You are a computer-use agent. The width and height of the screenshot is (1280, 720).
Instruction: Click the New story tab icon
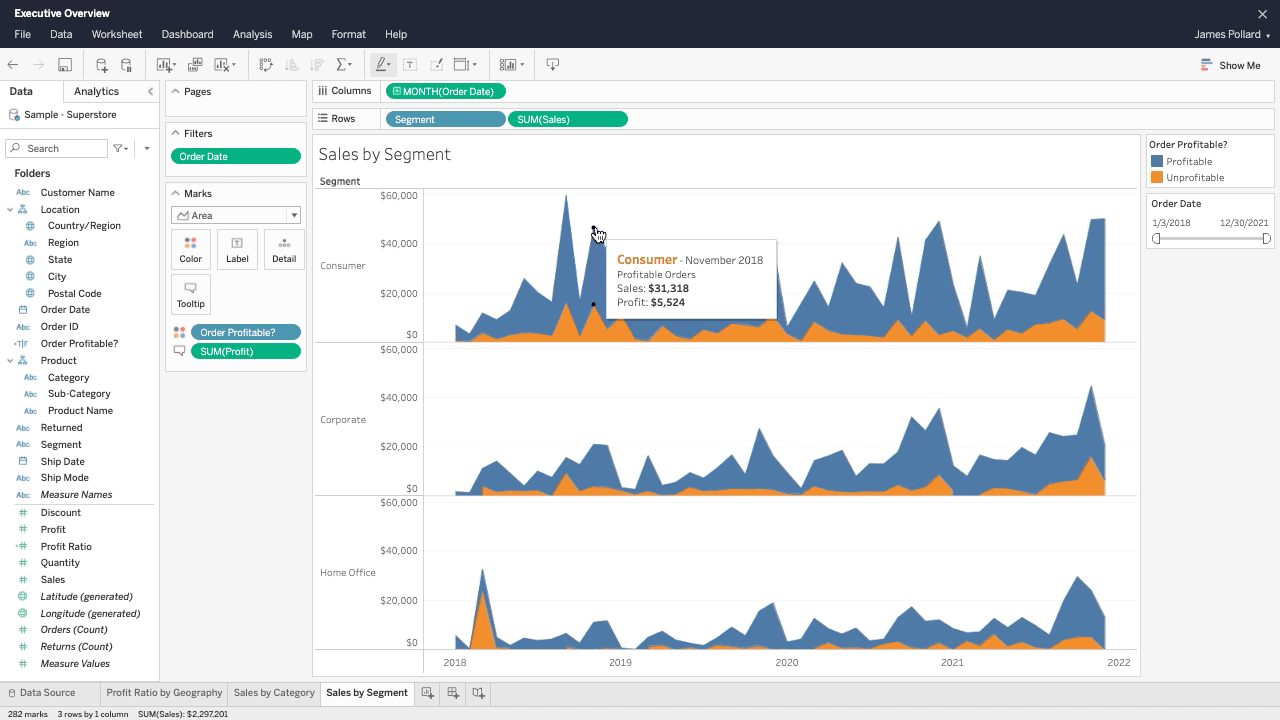(x=478, y=693)
